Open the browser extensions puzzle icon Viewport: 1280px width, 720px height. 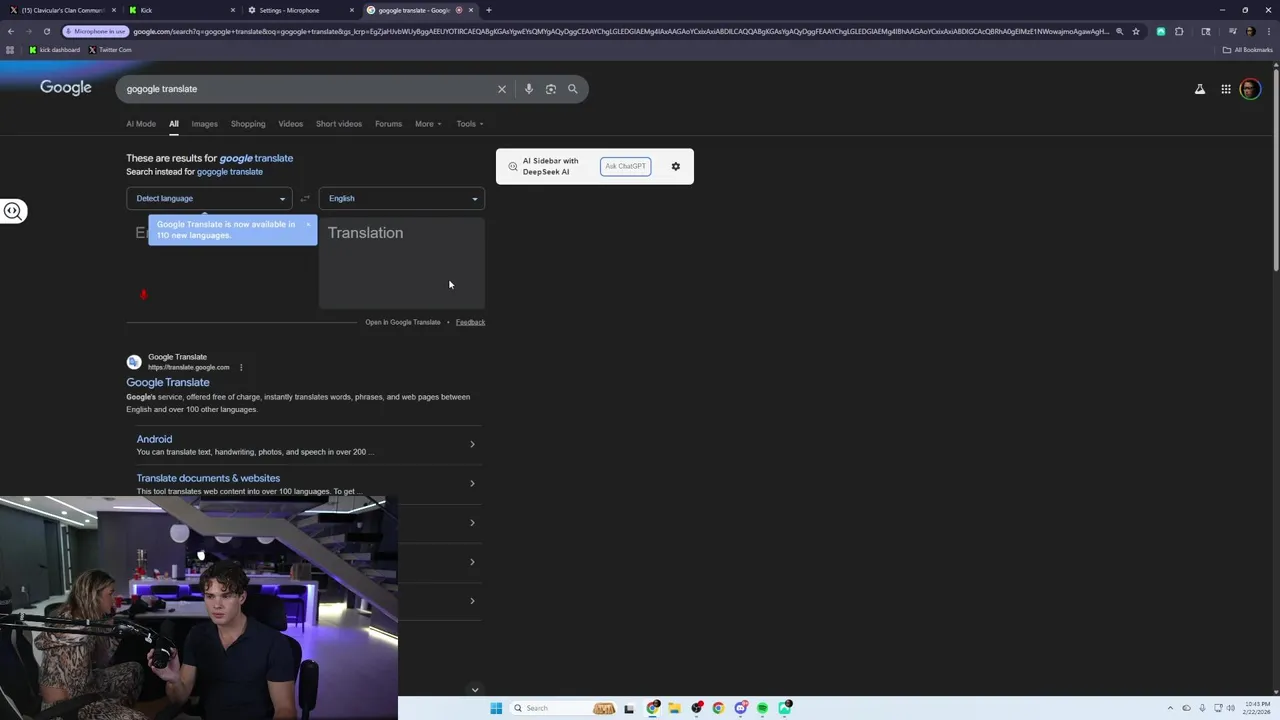coord(1179,31)
